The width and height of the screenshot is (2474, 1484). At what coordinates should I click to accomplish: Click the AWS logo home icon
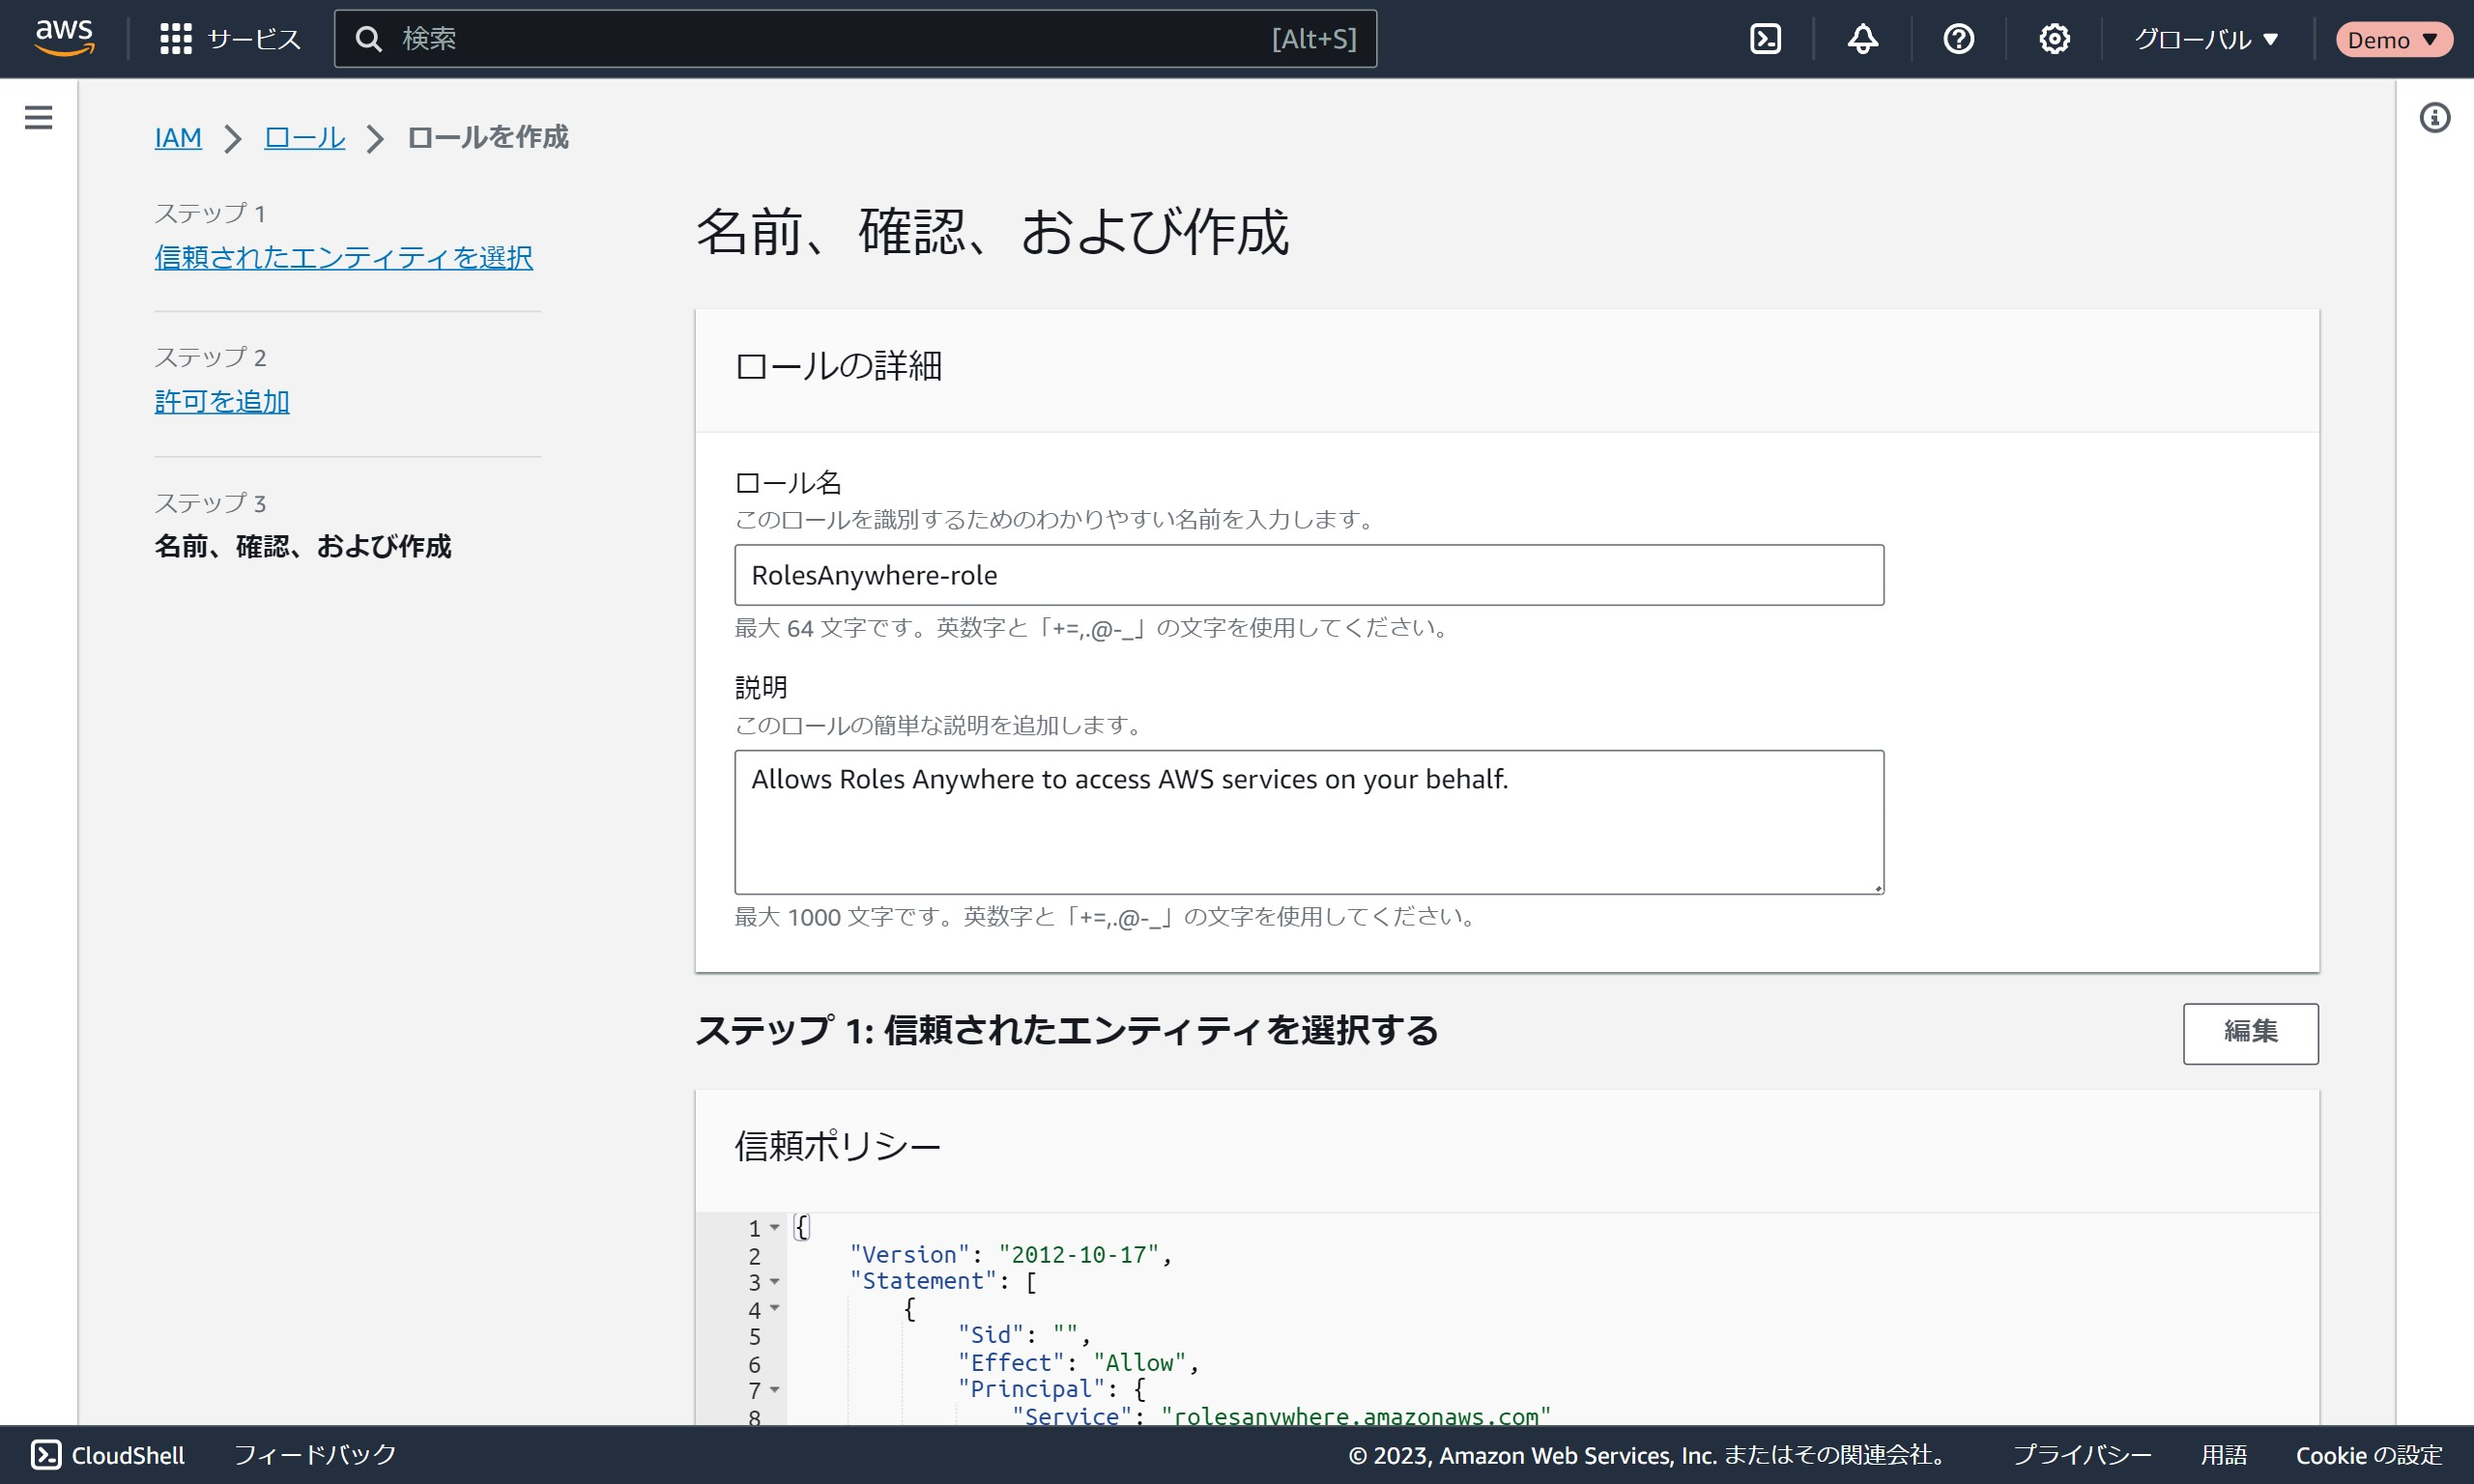(64, 38)
